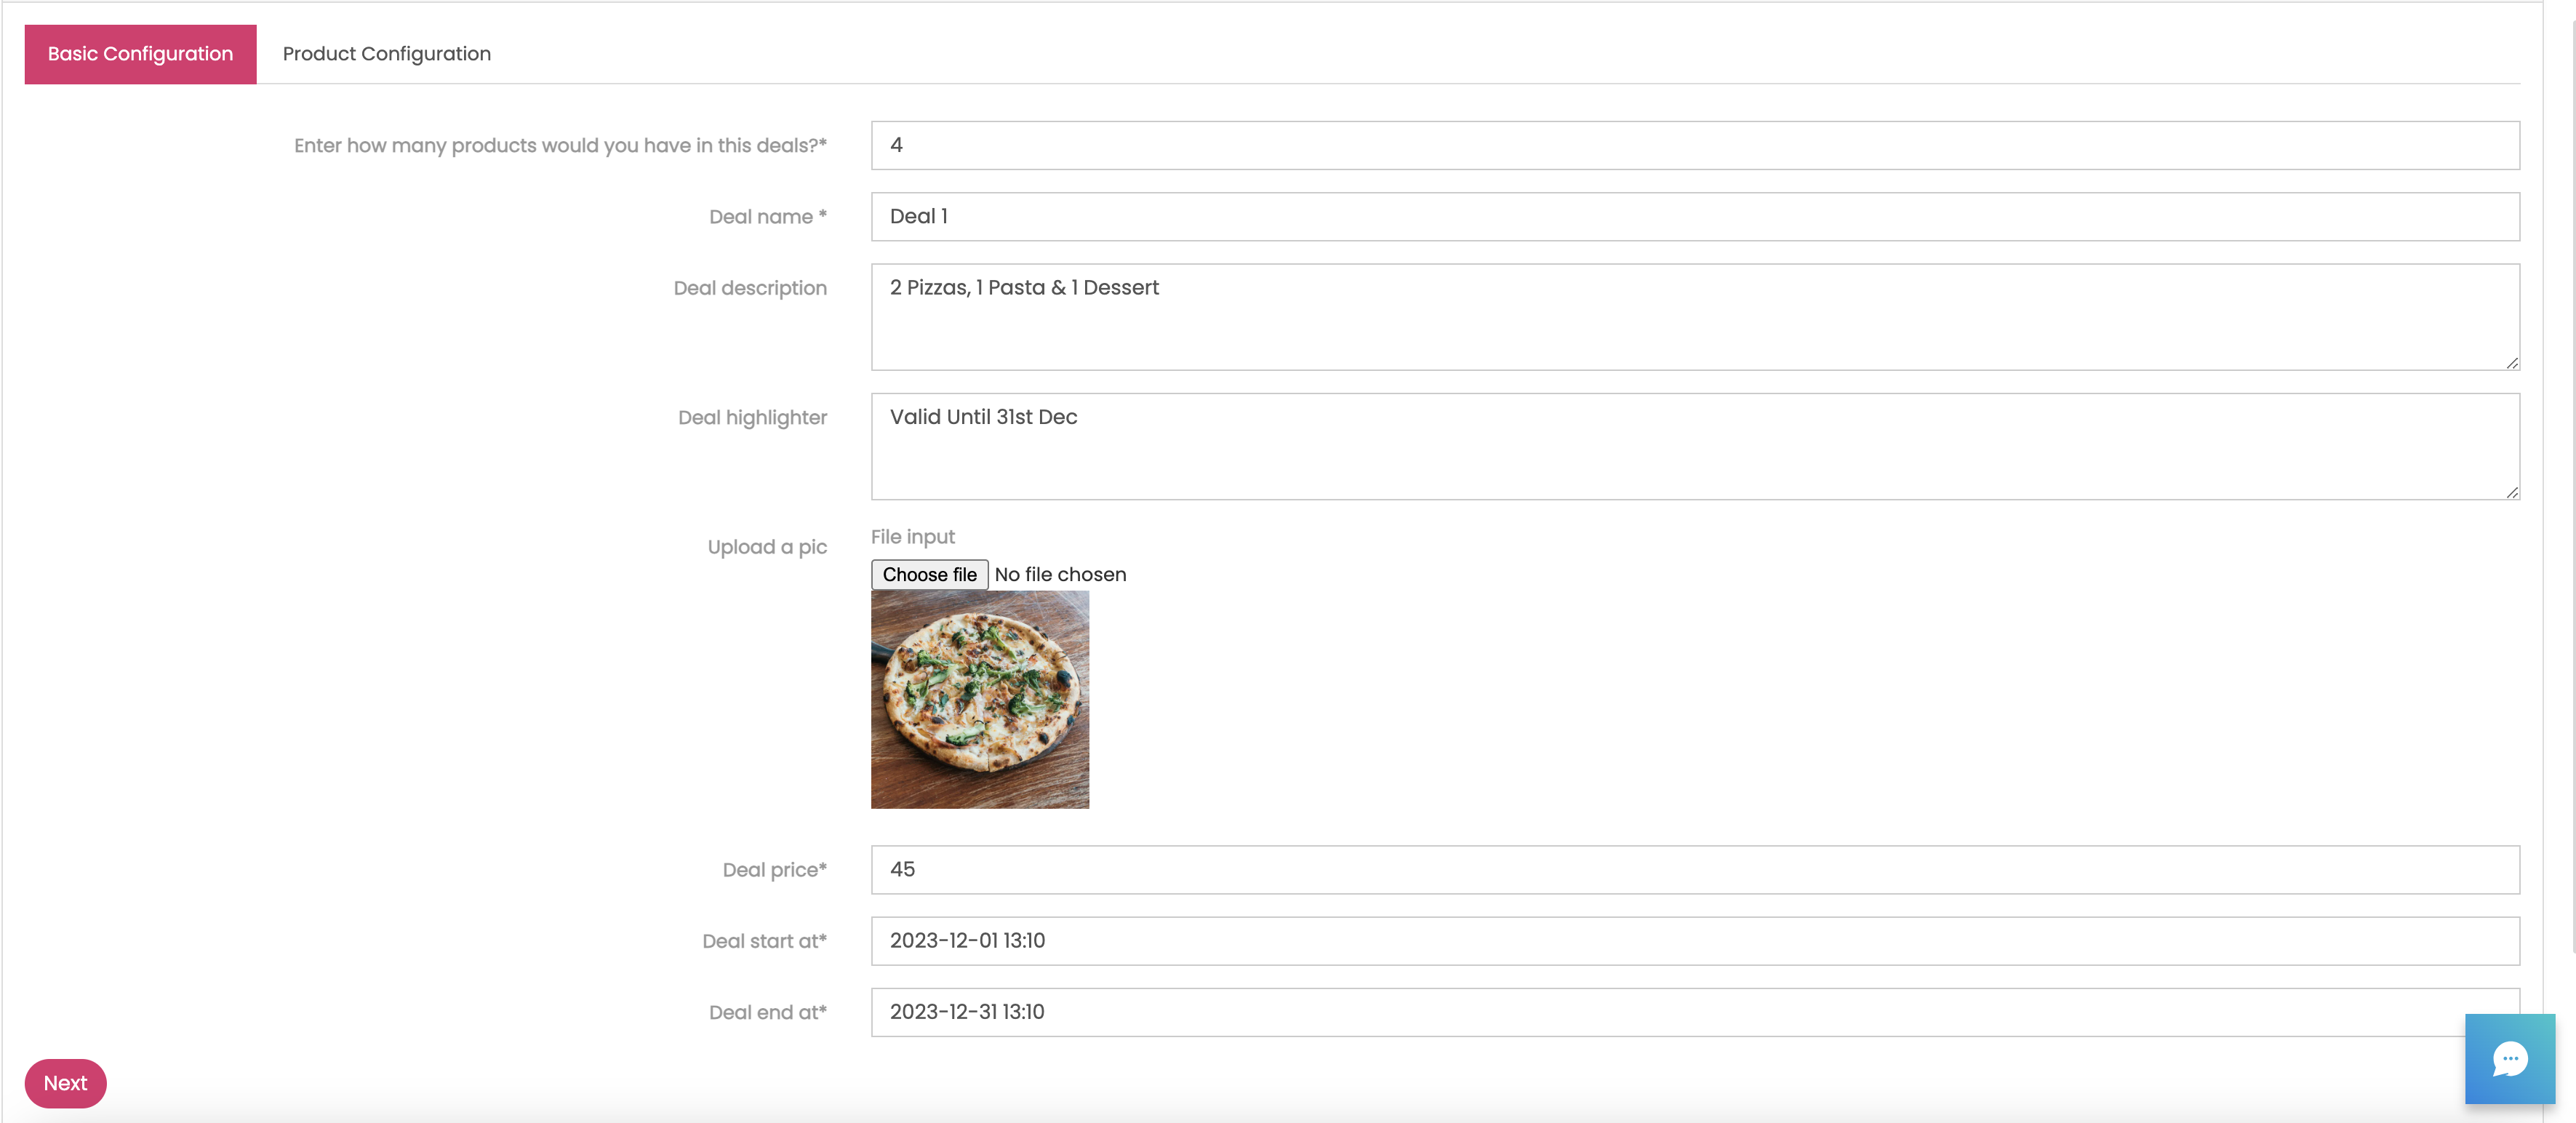
Task: Click the No file chosen text
Action: (x=1060, y=574)
